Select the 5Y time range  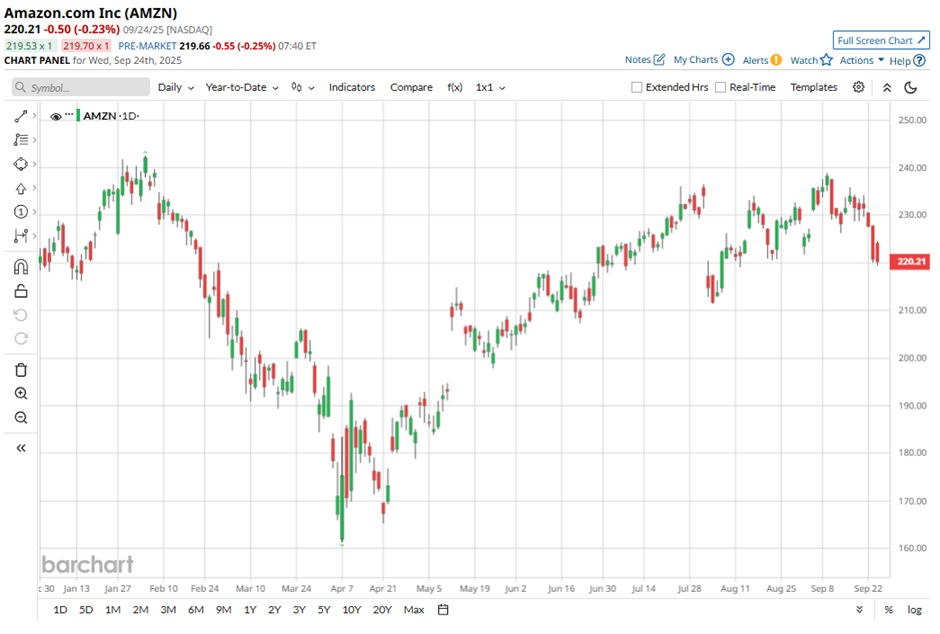[324, 609]
